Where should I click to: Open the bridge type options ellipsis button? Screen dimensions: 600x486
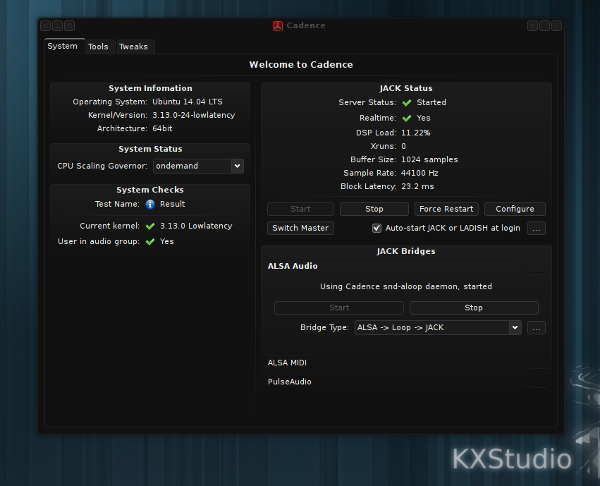click(x=536, y=328)
